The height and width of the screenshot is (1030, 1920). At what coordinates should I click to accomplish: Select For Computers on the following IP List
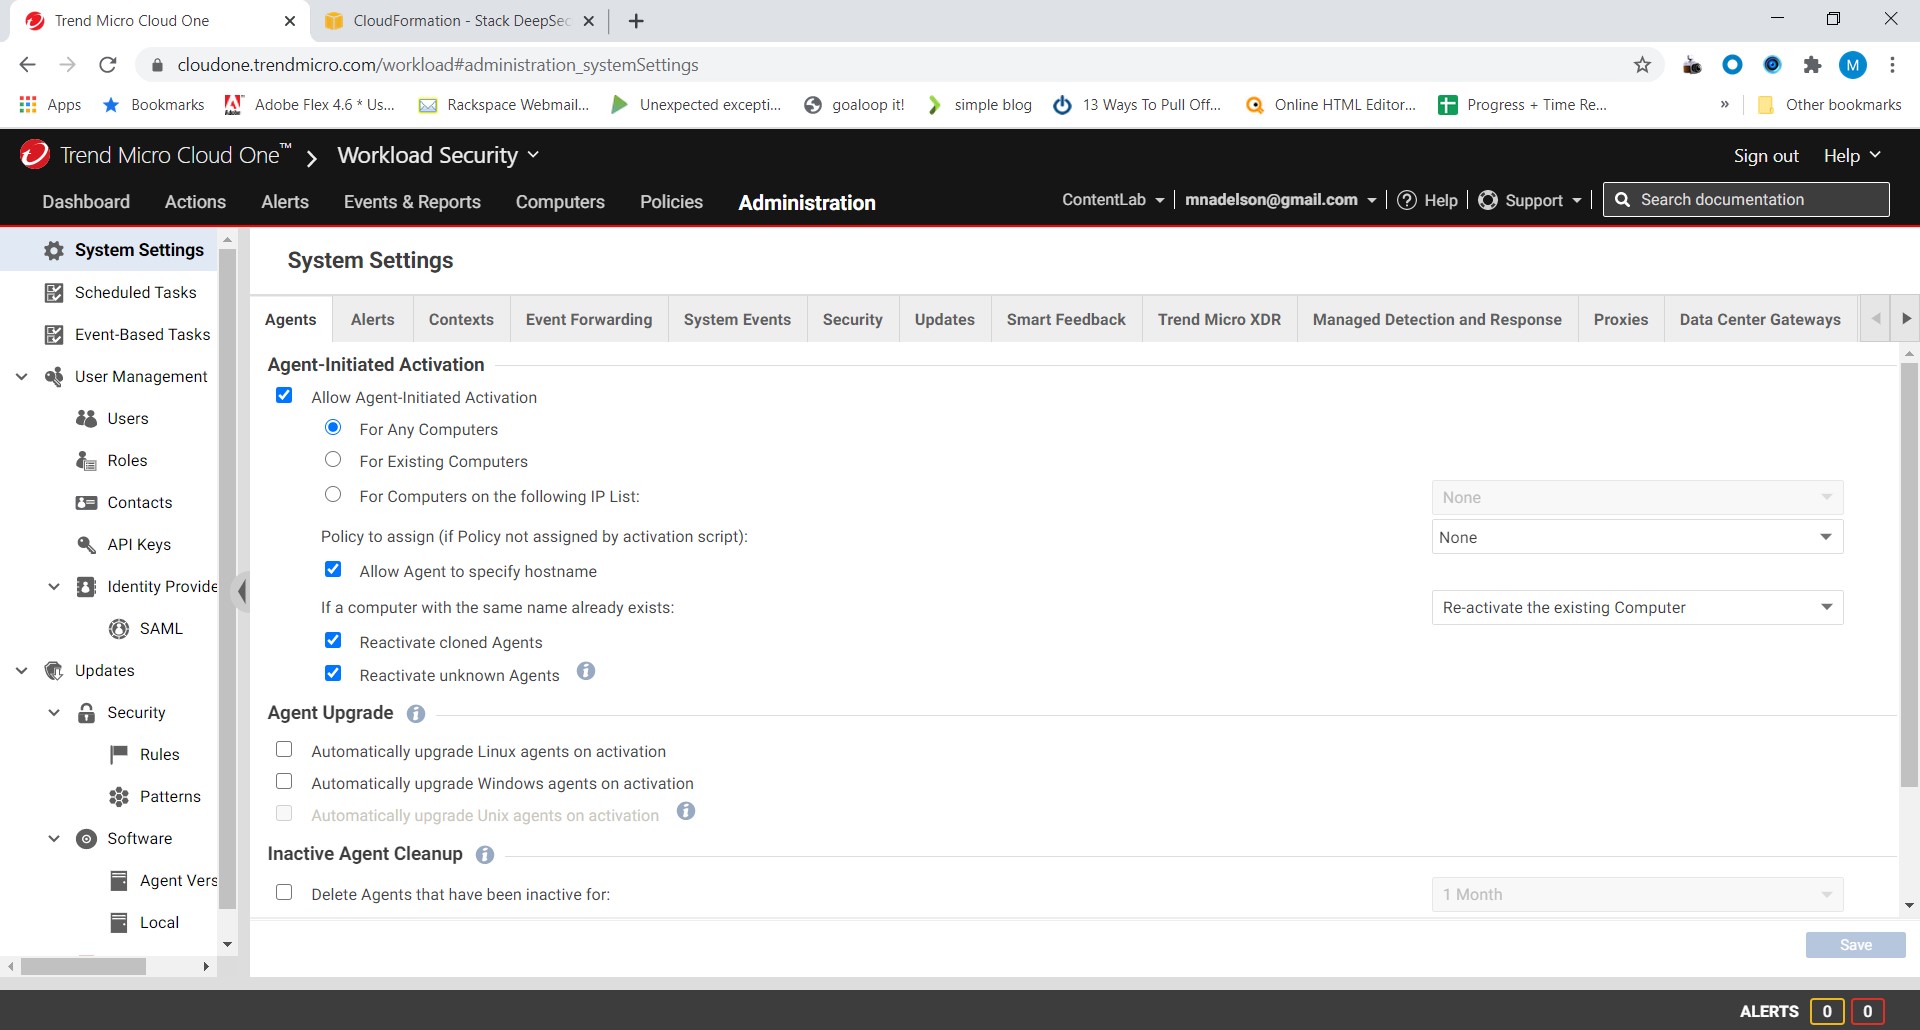333,495
